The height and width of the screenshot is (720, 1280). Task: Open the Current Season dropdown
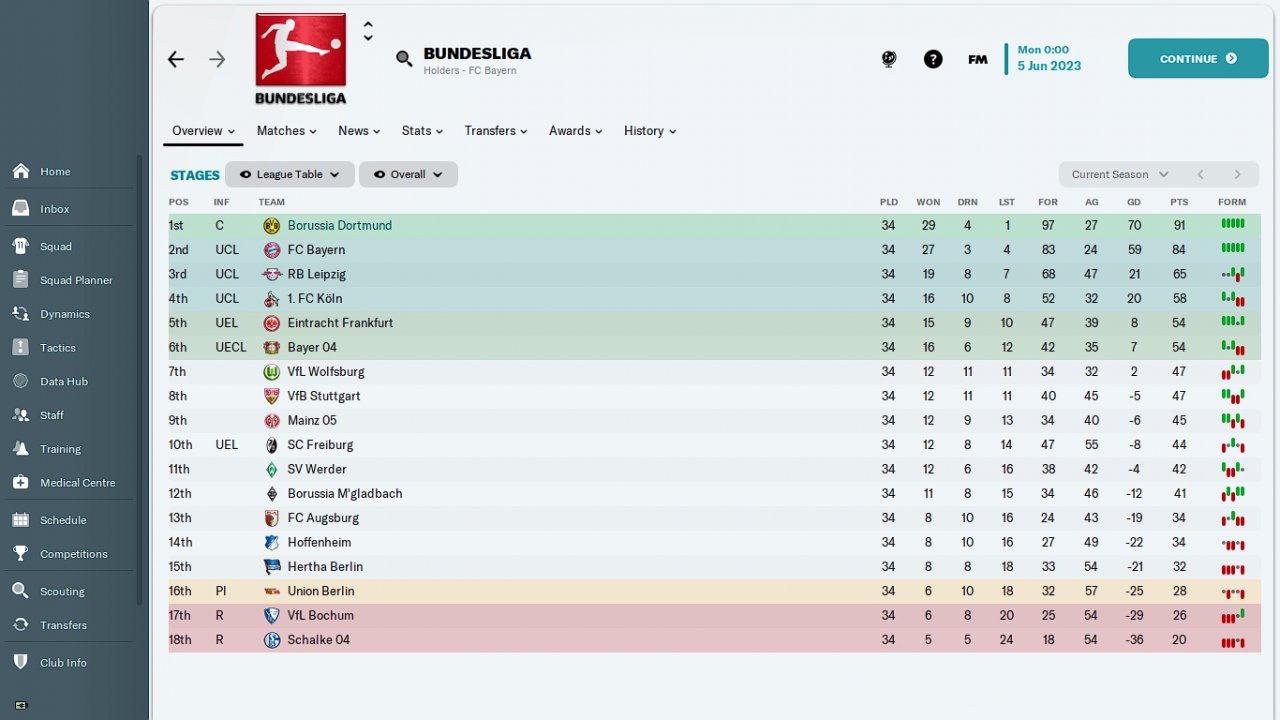(1119, 174)
